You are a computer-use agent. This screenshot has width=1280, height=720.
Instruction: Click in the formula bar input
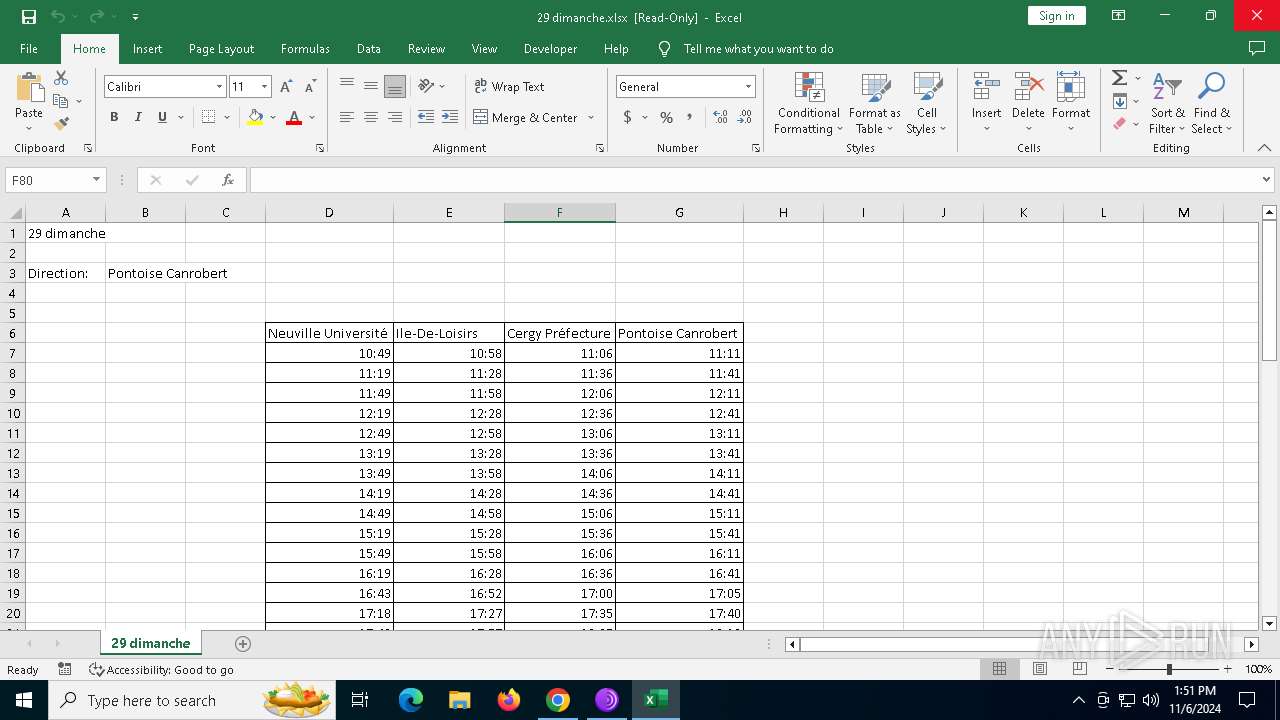[755, 180]
